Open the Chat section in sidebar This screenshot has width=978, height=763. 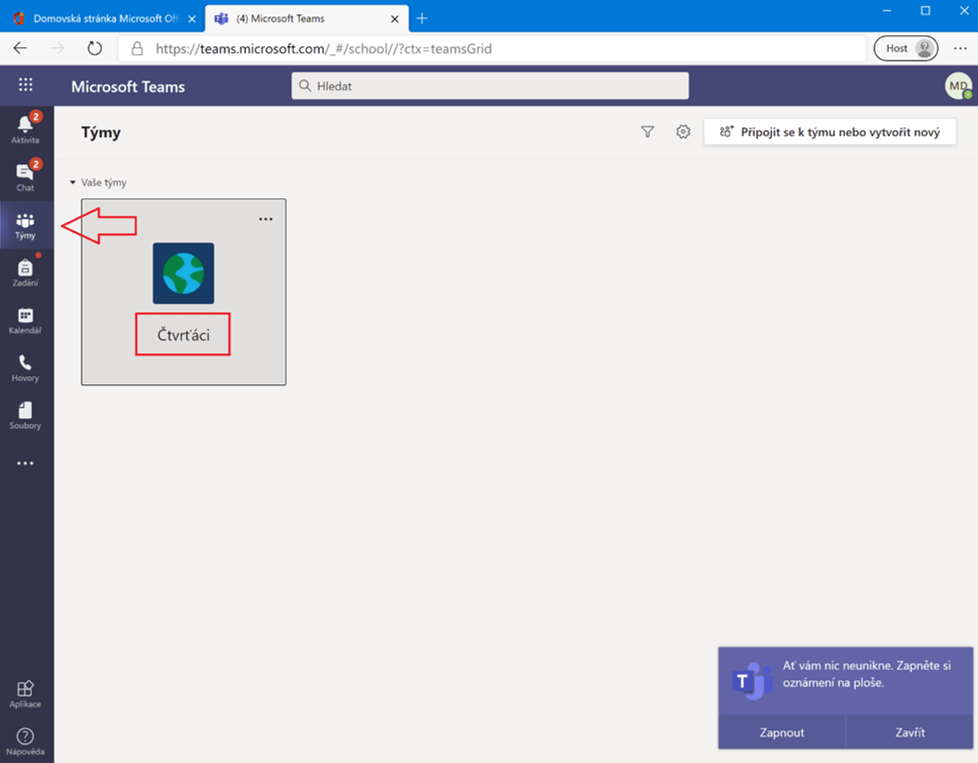26,175
